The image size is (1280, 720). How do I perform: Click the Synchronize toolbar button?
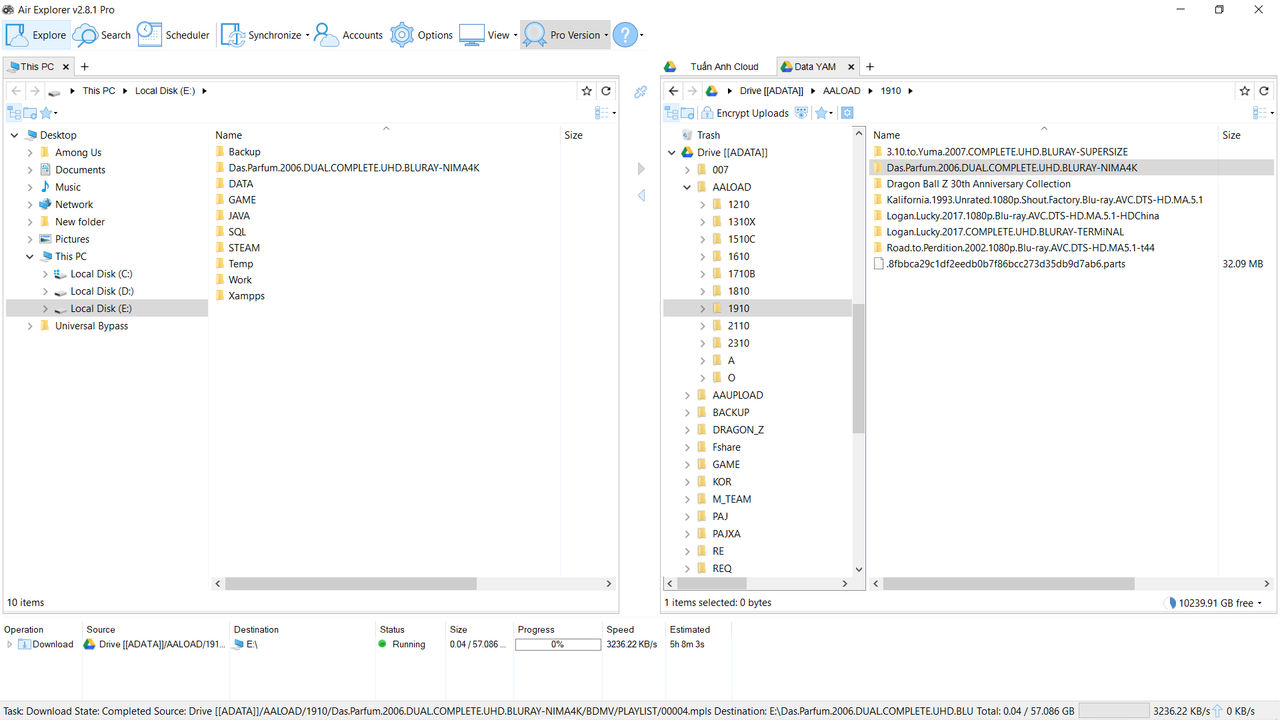(266, 35)
